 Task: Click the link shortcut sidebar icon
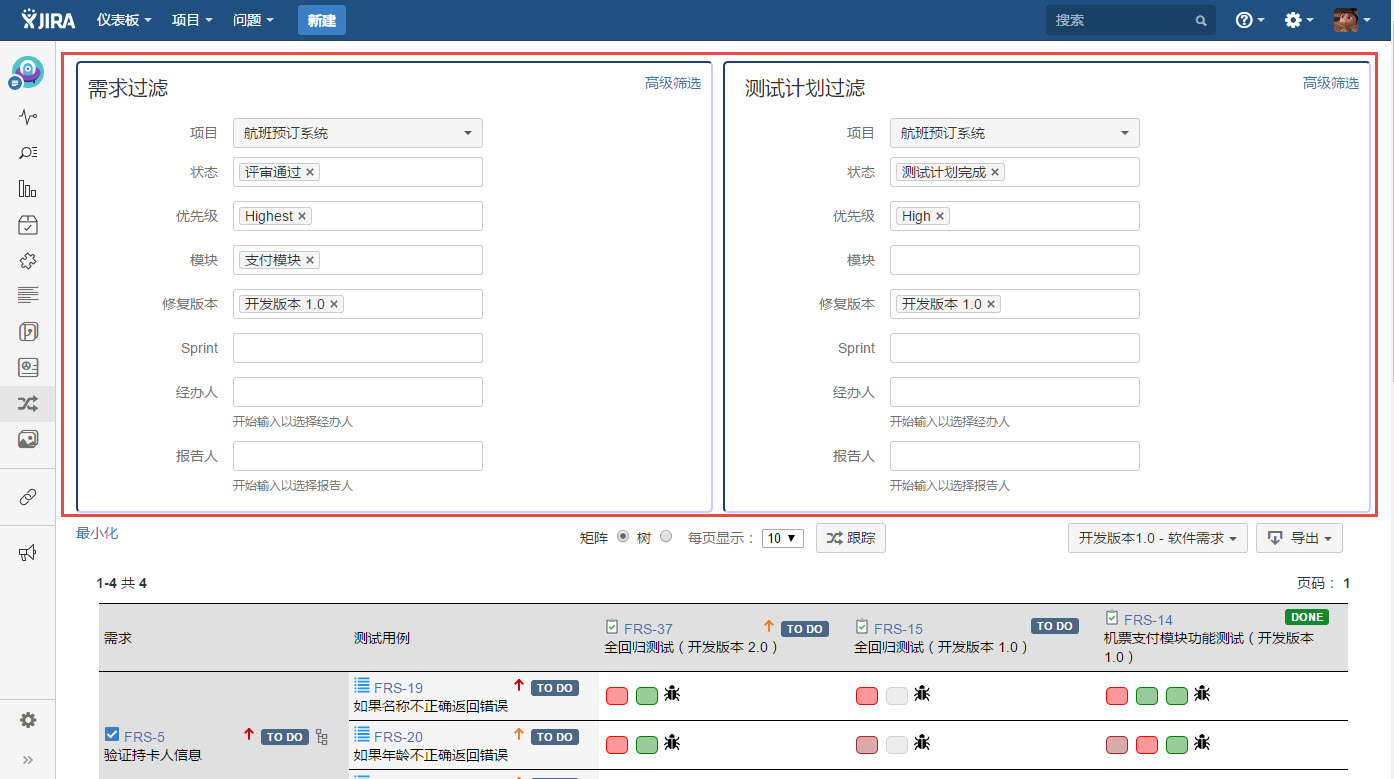click(28, 497)
